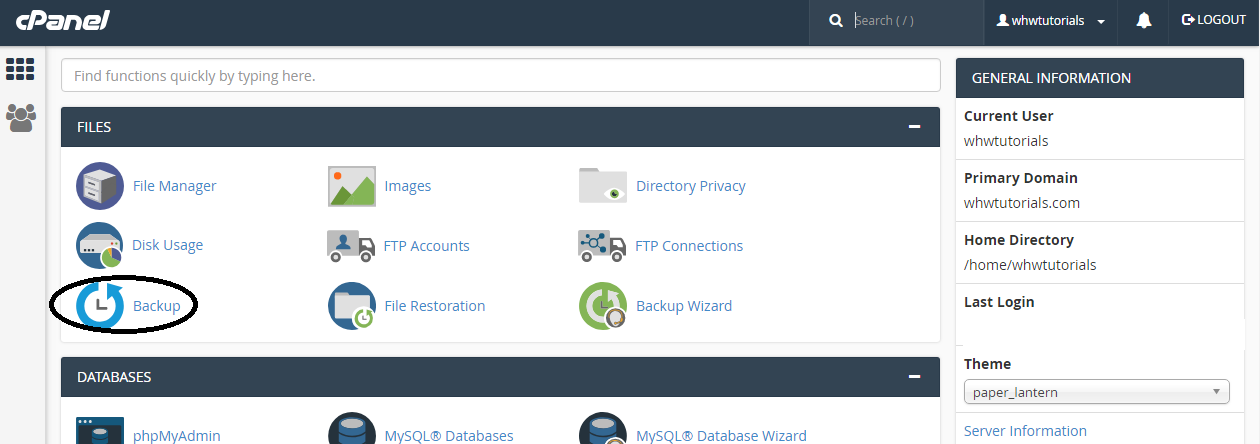1260x444 pixels.
Task: Click the Images icon
Action: (352, 186)
